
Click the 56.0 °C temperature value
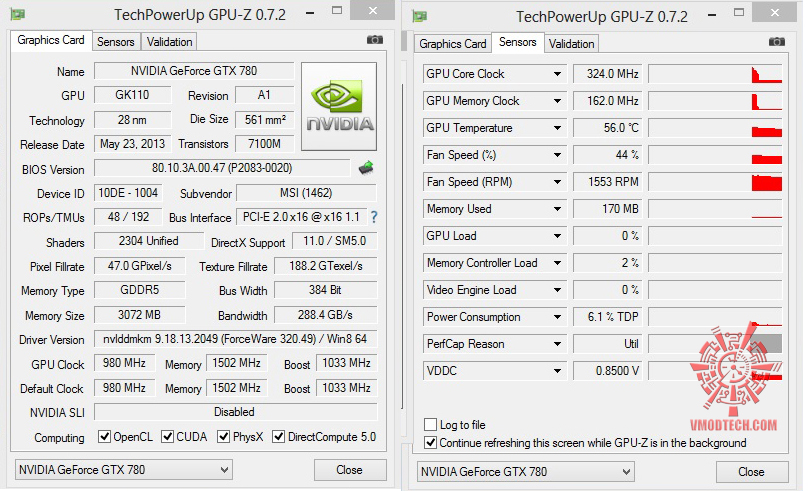[607, 128]
